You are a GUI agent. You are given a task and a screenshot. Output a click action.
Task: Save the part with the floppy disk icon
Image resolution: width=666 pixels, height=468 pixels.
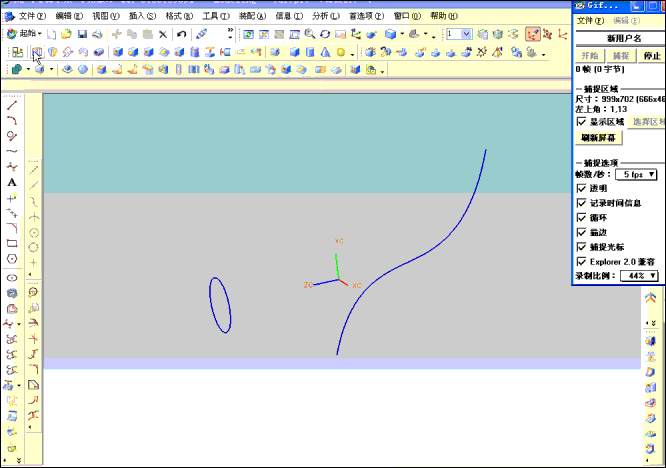coord(82,34)
